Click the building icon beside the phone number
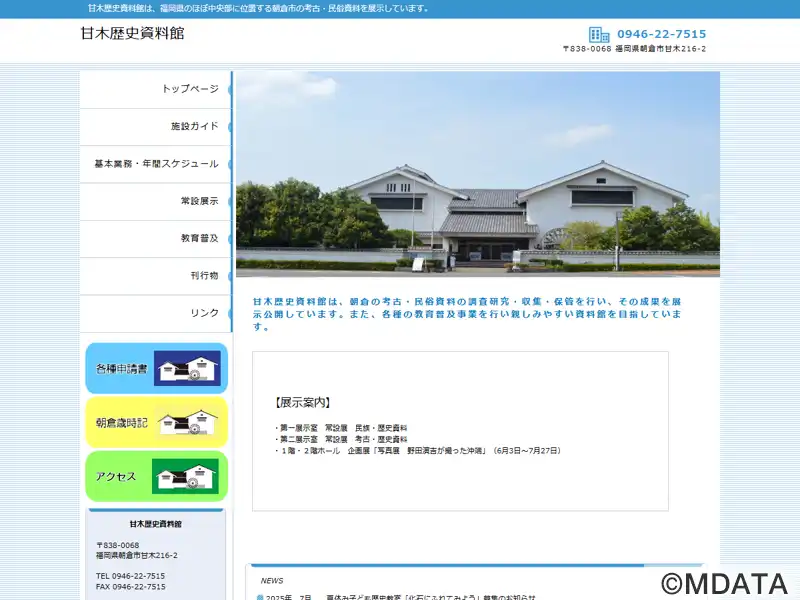The height and width of the screenshot is (600, 800). click(x=599, y=35)
